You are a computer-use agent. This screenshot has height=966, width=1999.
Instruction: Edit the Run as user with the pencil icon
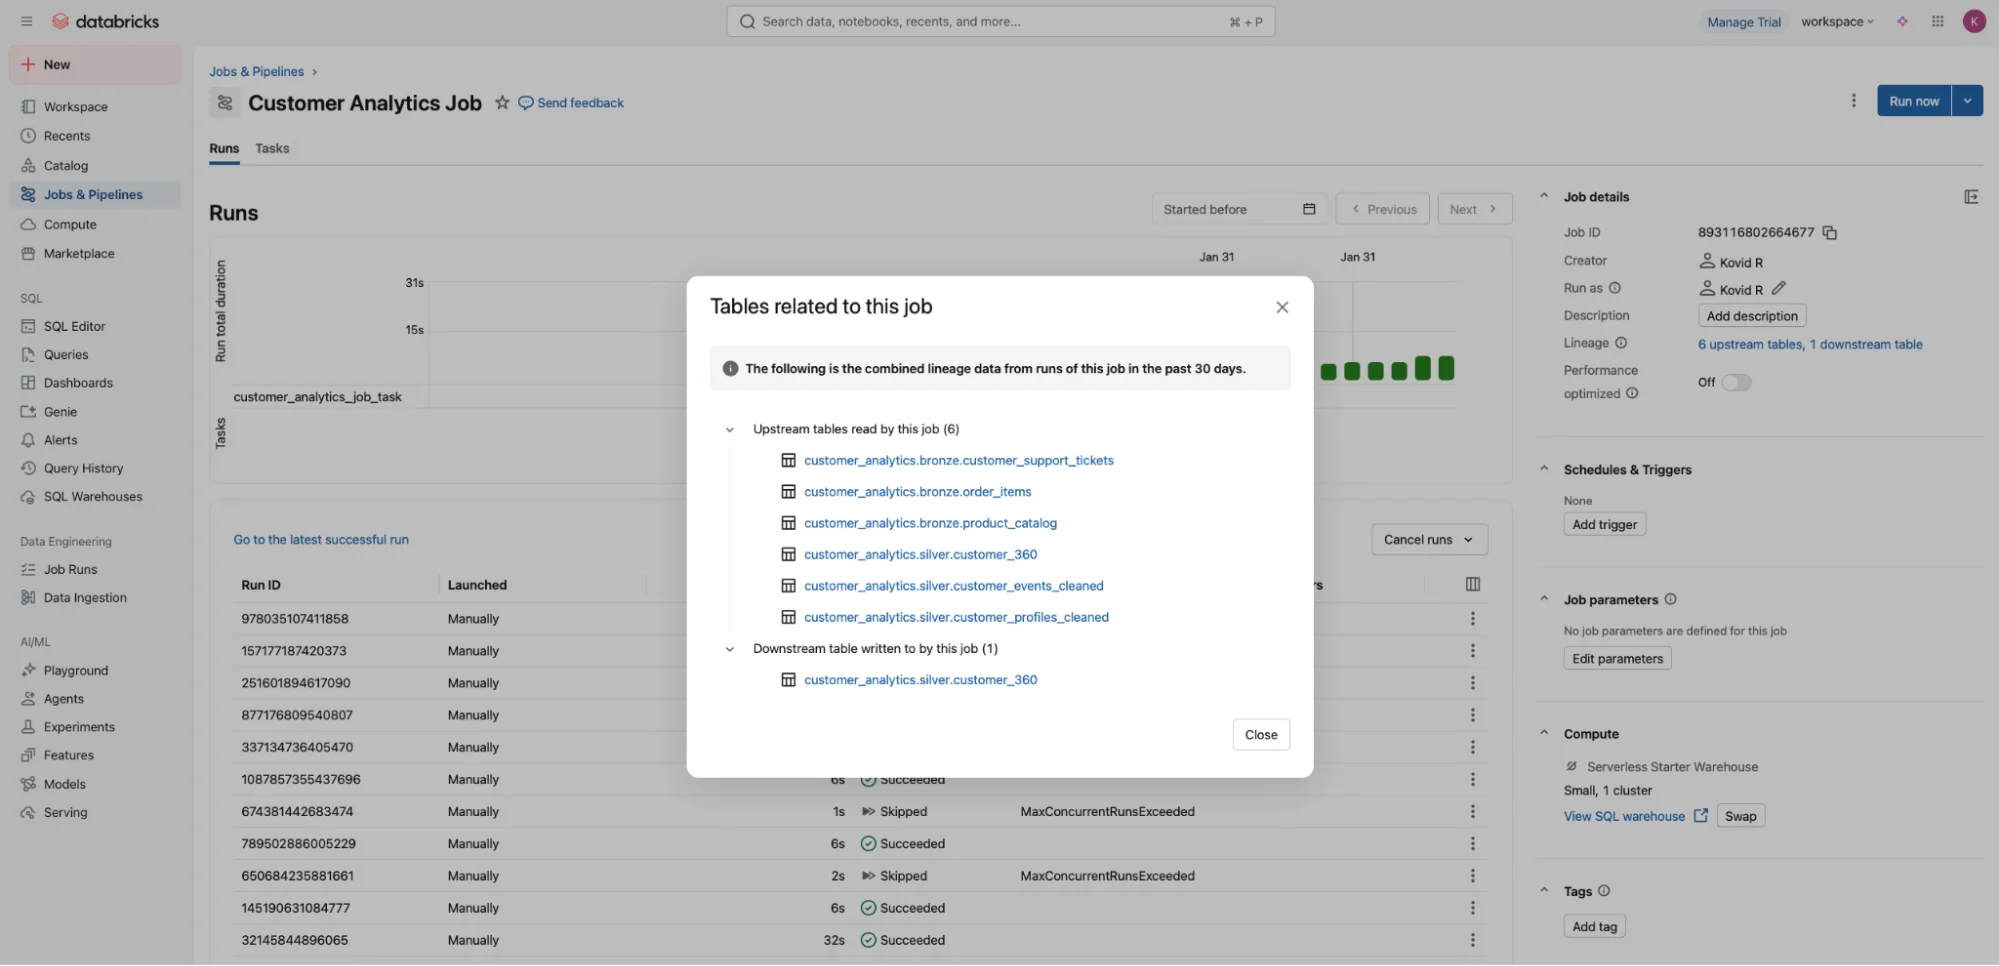(1778, 288)
